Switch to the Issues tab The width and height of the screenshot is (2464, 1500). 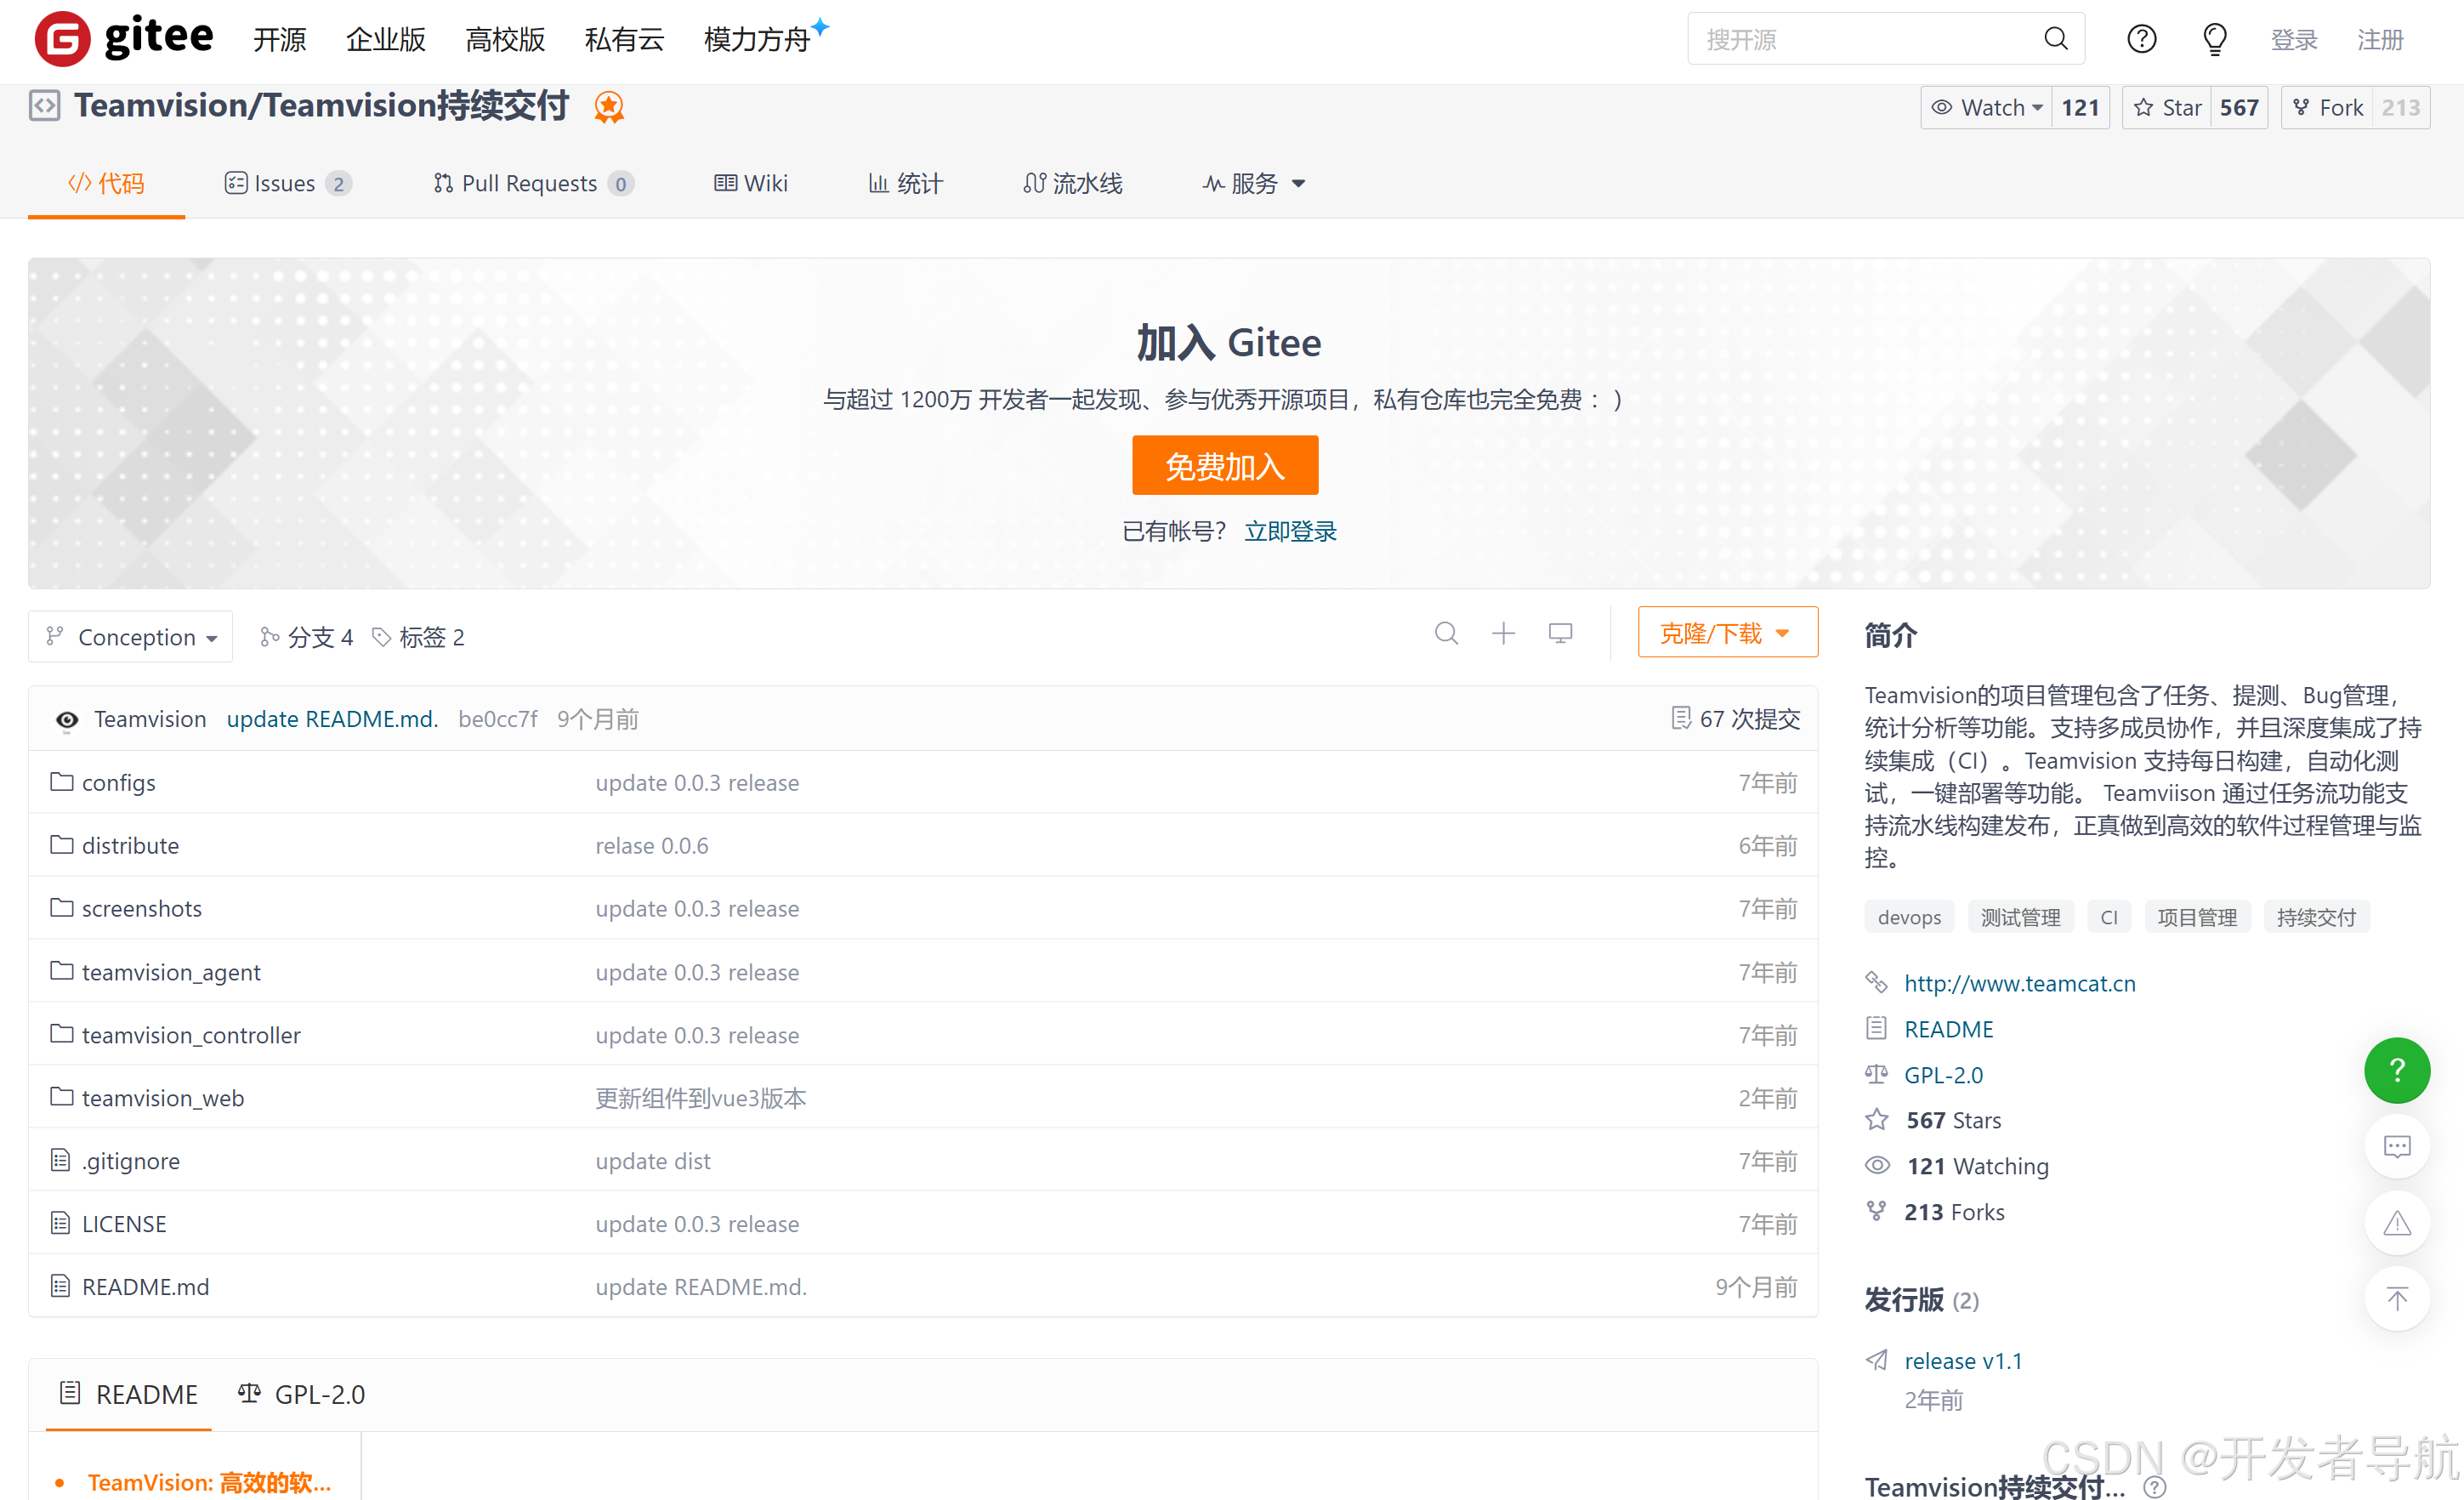285,183
